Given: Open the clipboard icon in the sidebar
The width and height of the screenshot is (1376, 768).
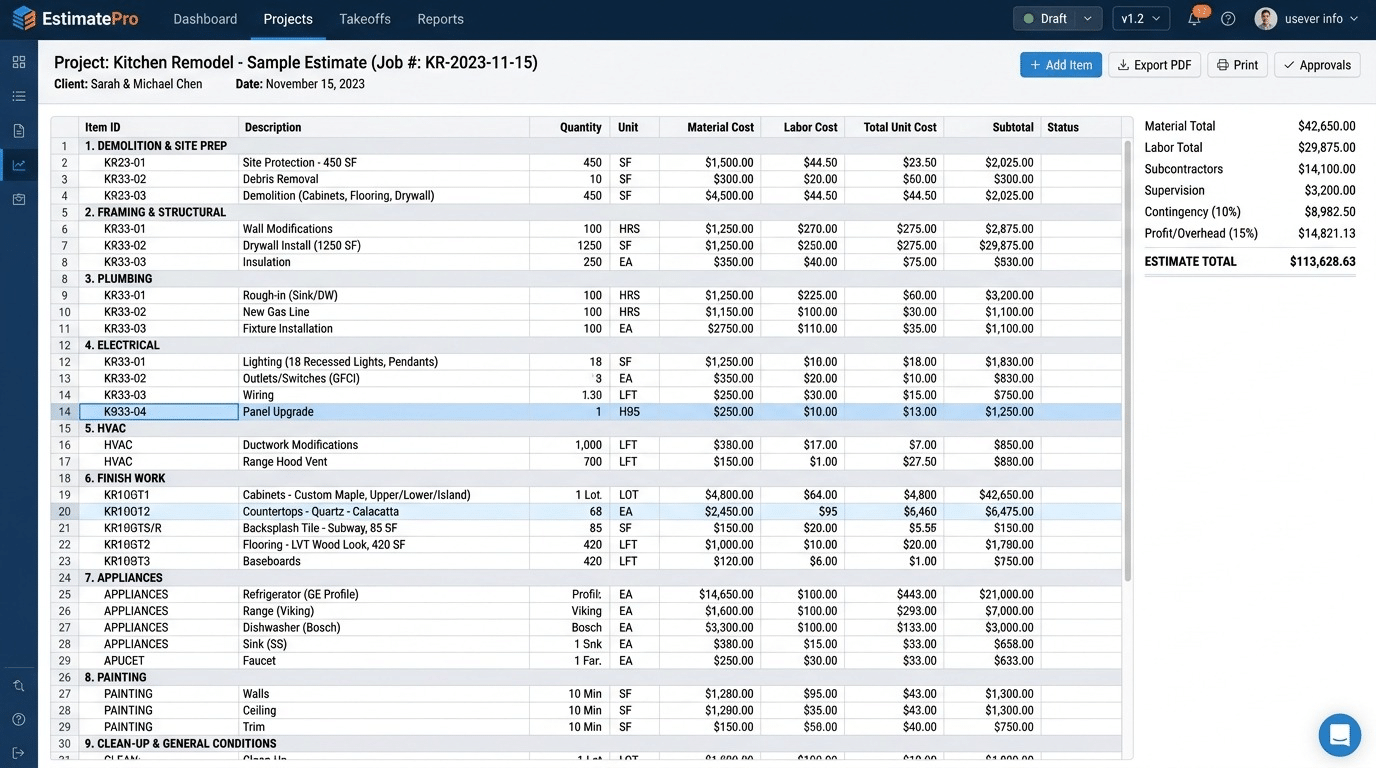Looking at the screenshot, I should click(19, 199).
